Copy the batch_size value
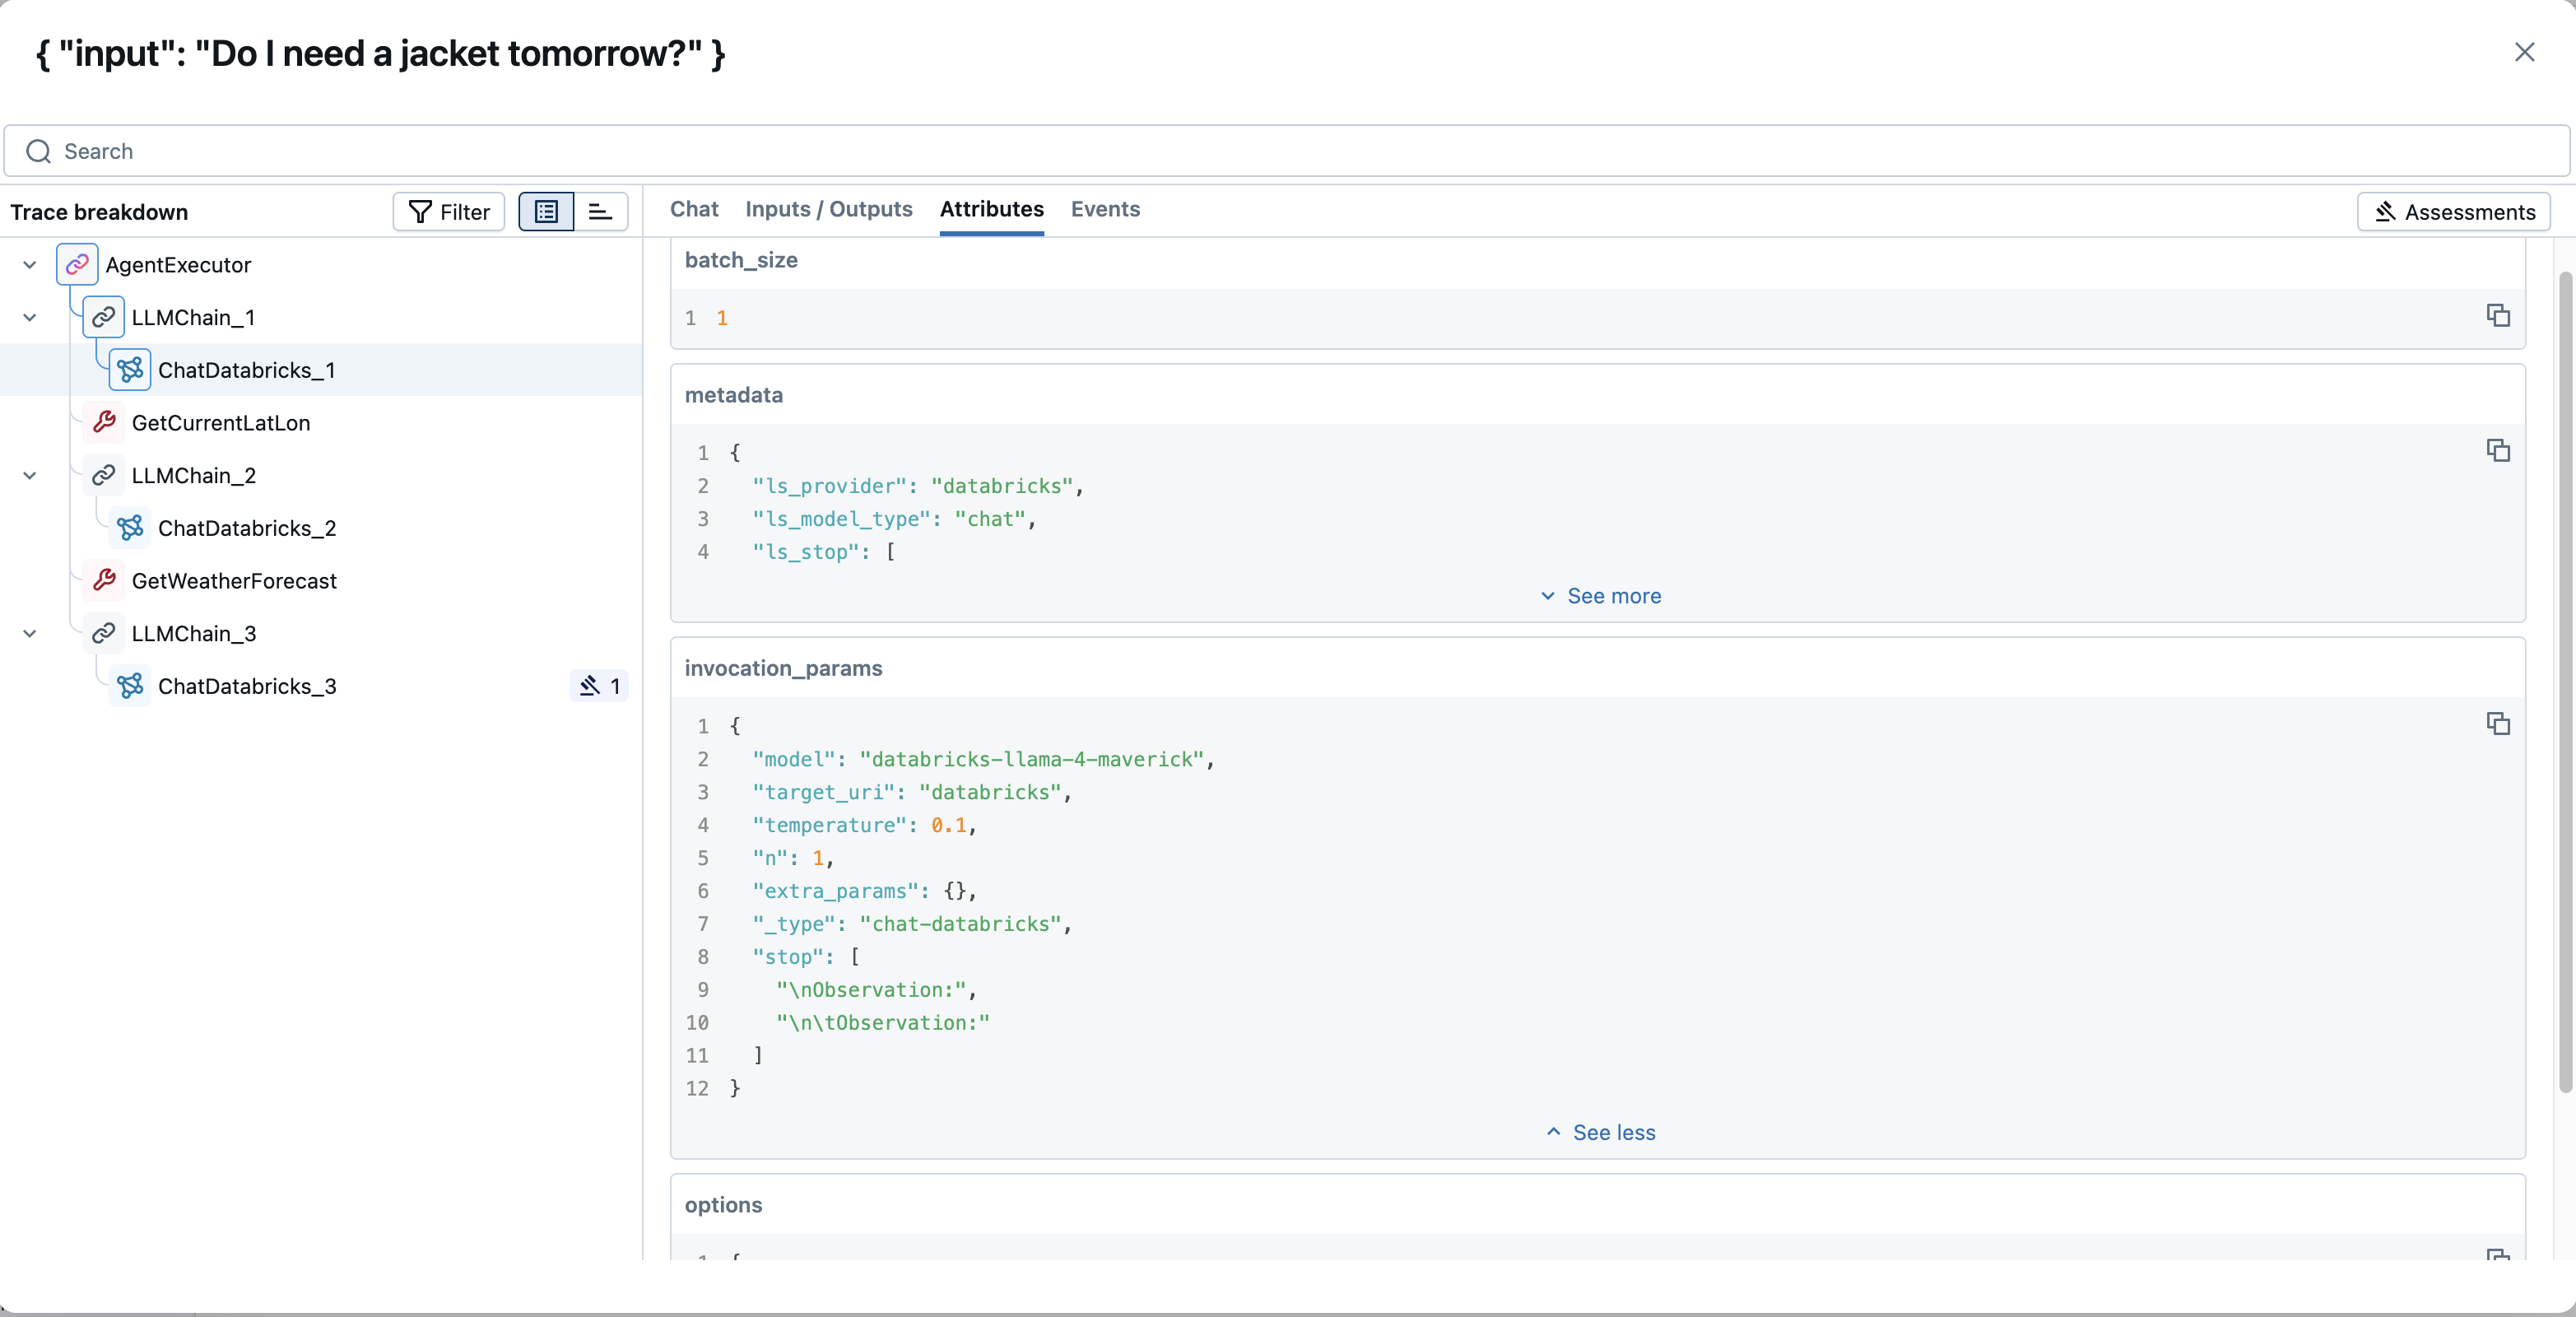Image resolution: width=2576 pixels, height=1317 pixels. tap(2498, 316)
